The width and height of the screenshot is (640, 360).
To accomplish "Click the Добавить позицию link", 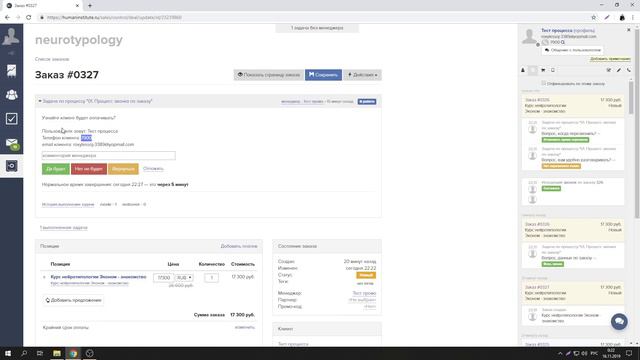I will tap(239, 246).
